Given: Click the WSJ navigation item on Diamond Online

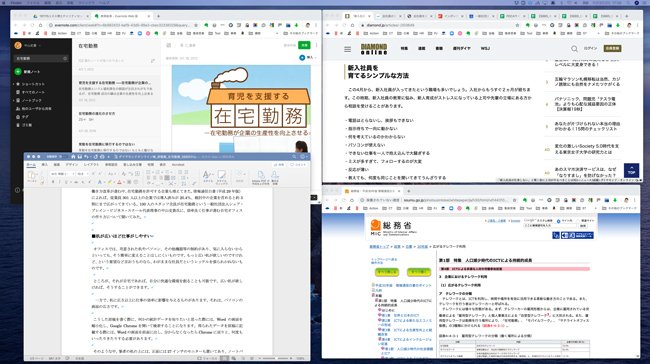Looking at the screenshot, I should pos(485,49).
